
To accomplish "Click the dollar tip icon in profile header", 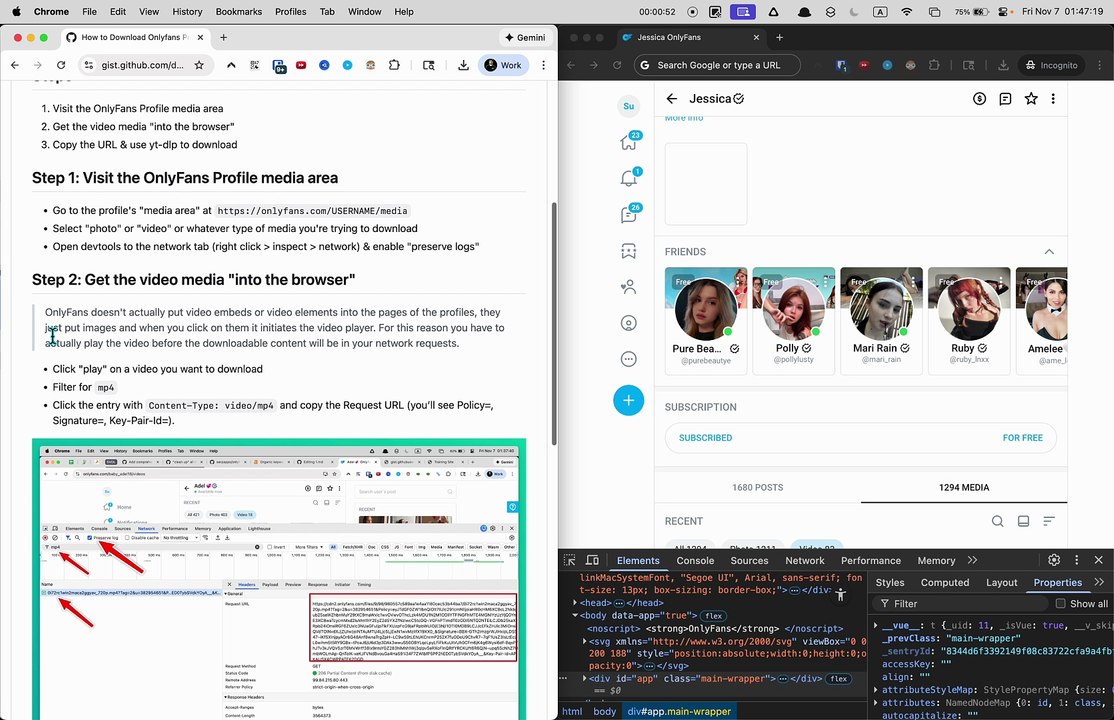I will coord(979,99).
